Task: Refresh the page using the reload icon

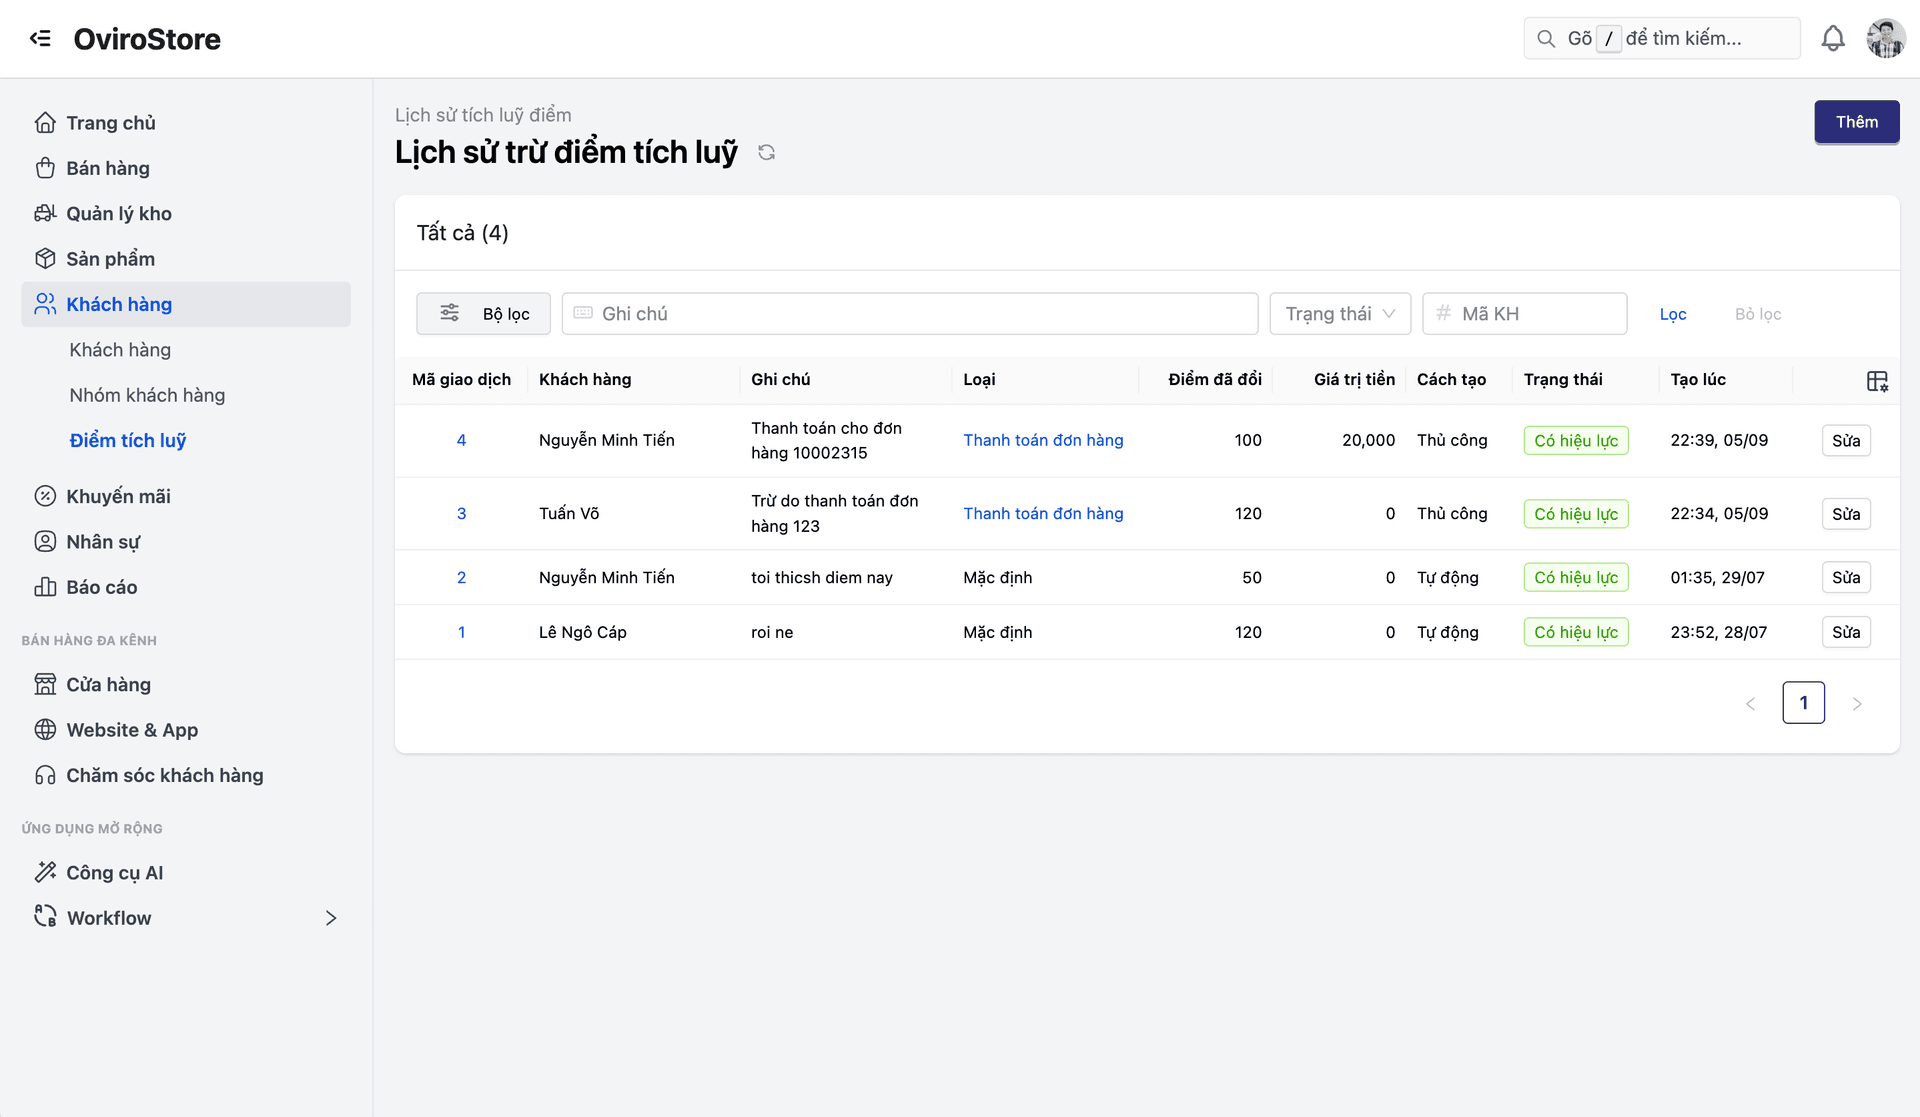Action: coord(766,152)
